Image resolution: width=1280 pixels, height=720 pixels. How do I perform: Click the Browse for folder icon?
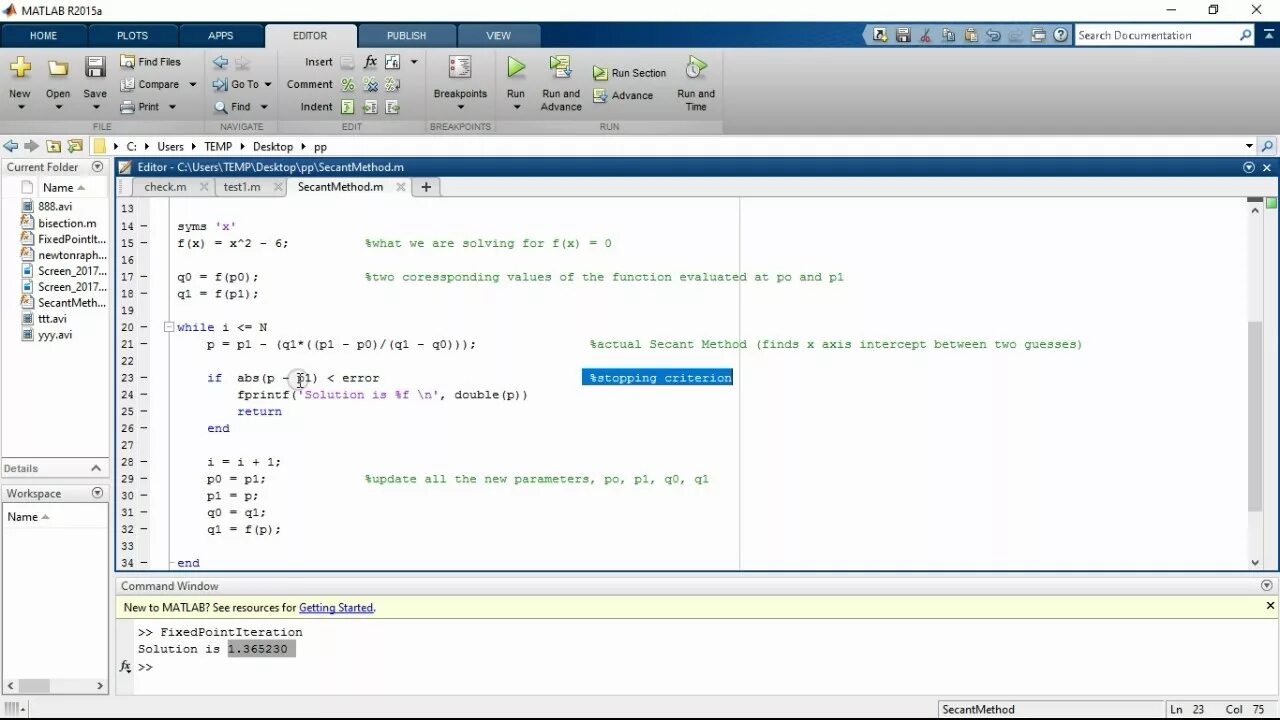click(75, 146)
